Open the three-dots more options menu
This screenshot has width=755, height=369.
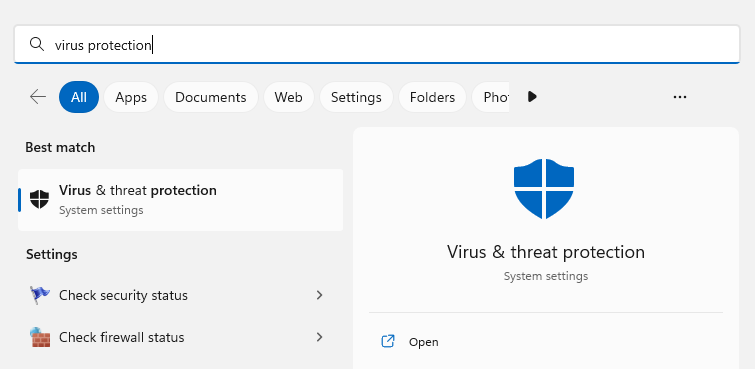pyautogui.click(x=679, y=97)
